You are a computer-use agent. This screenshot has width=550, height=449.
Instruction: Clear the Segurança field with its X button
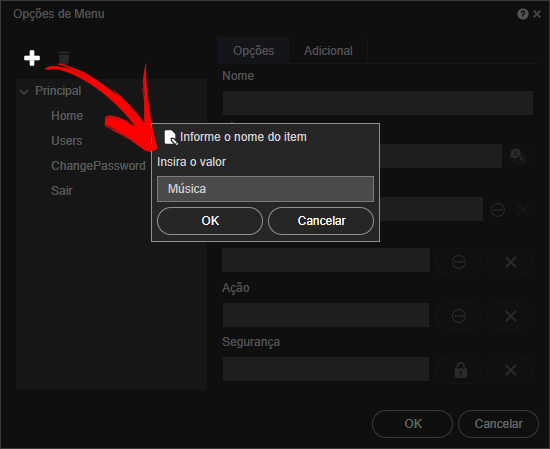tap(511, 370)
